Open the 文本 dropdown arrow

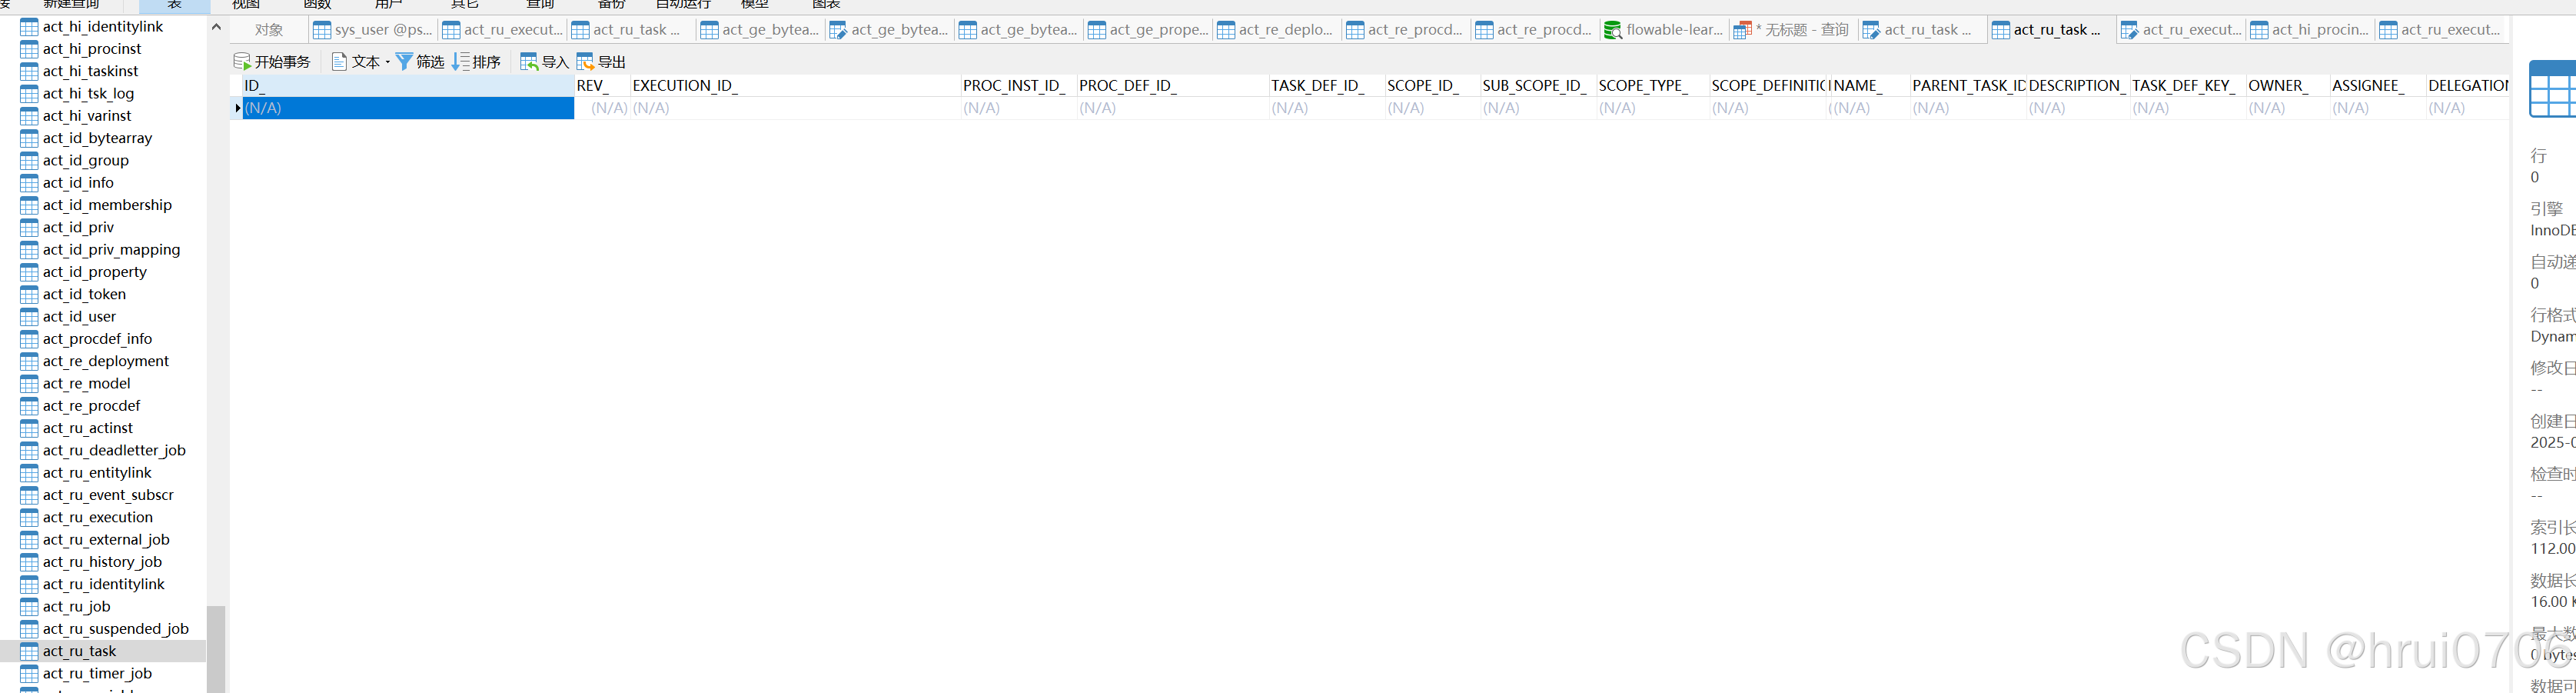[389, 61]
